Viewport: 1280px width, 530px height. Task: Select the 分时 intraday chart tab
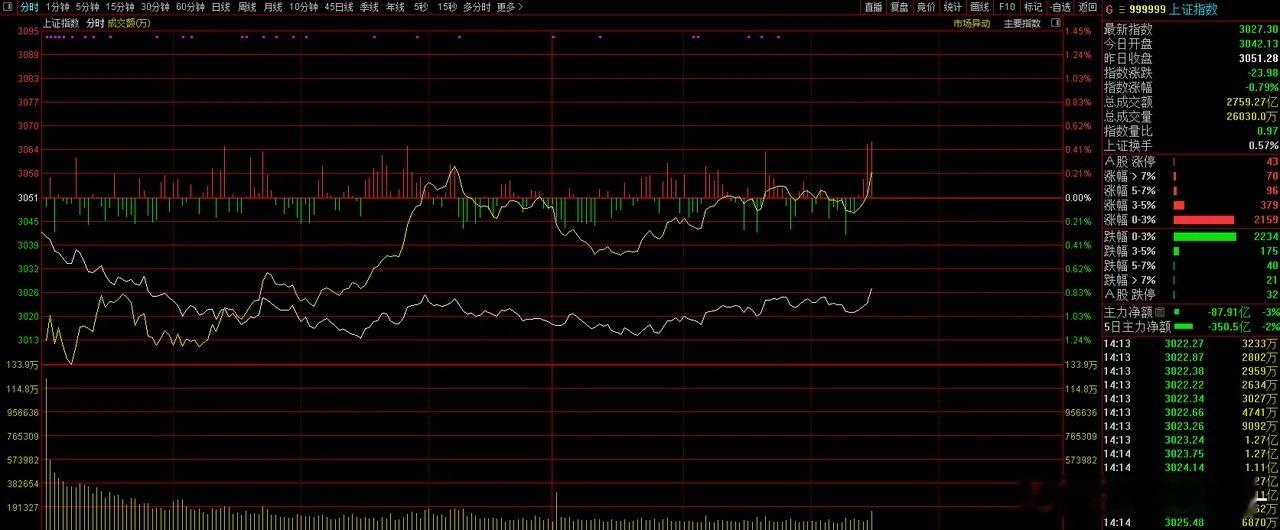coord(29,7)
